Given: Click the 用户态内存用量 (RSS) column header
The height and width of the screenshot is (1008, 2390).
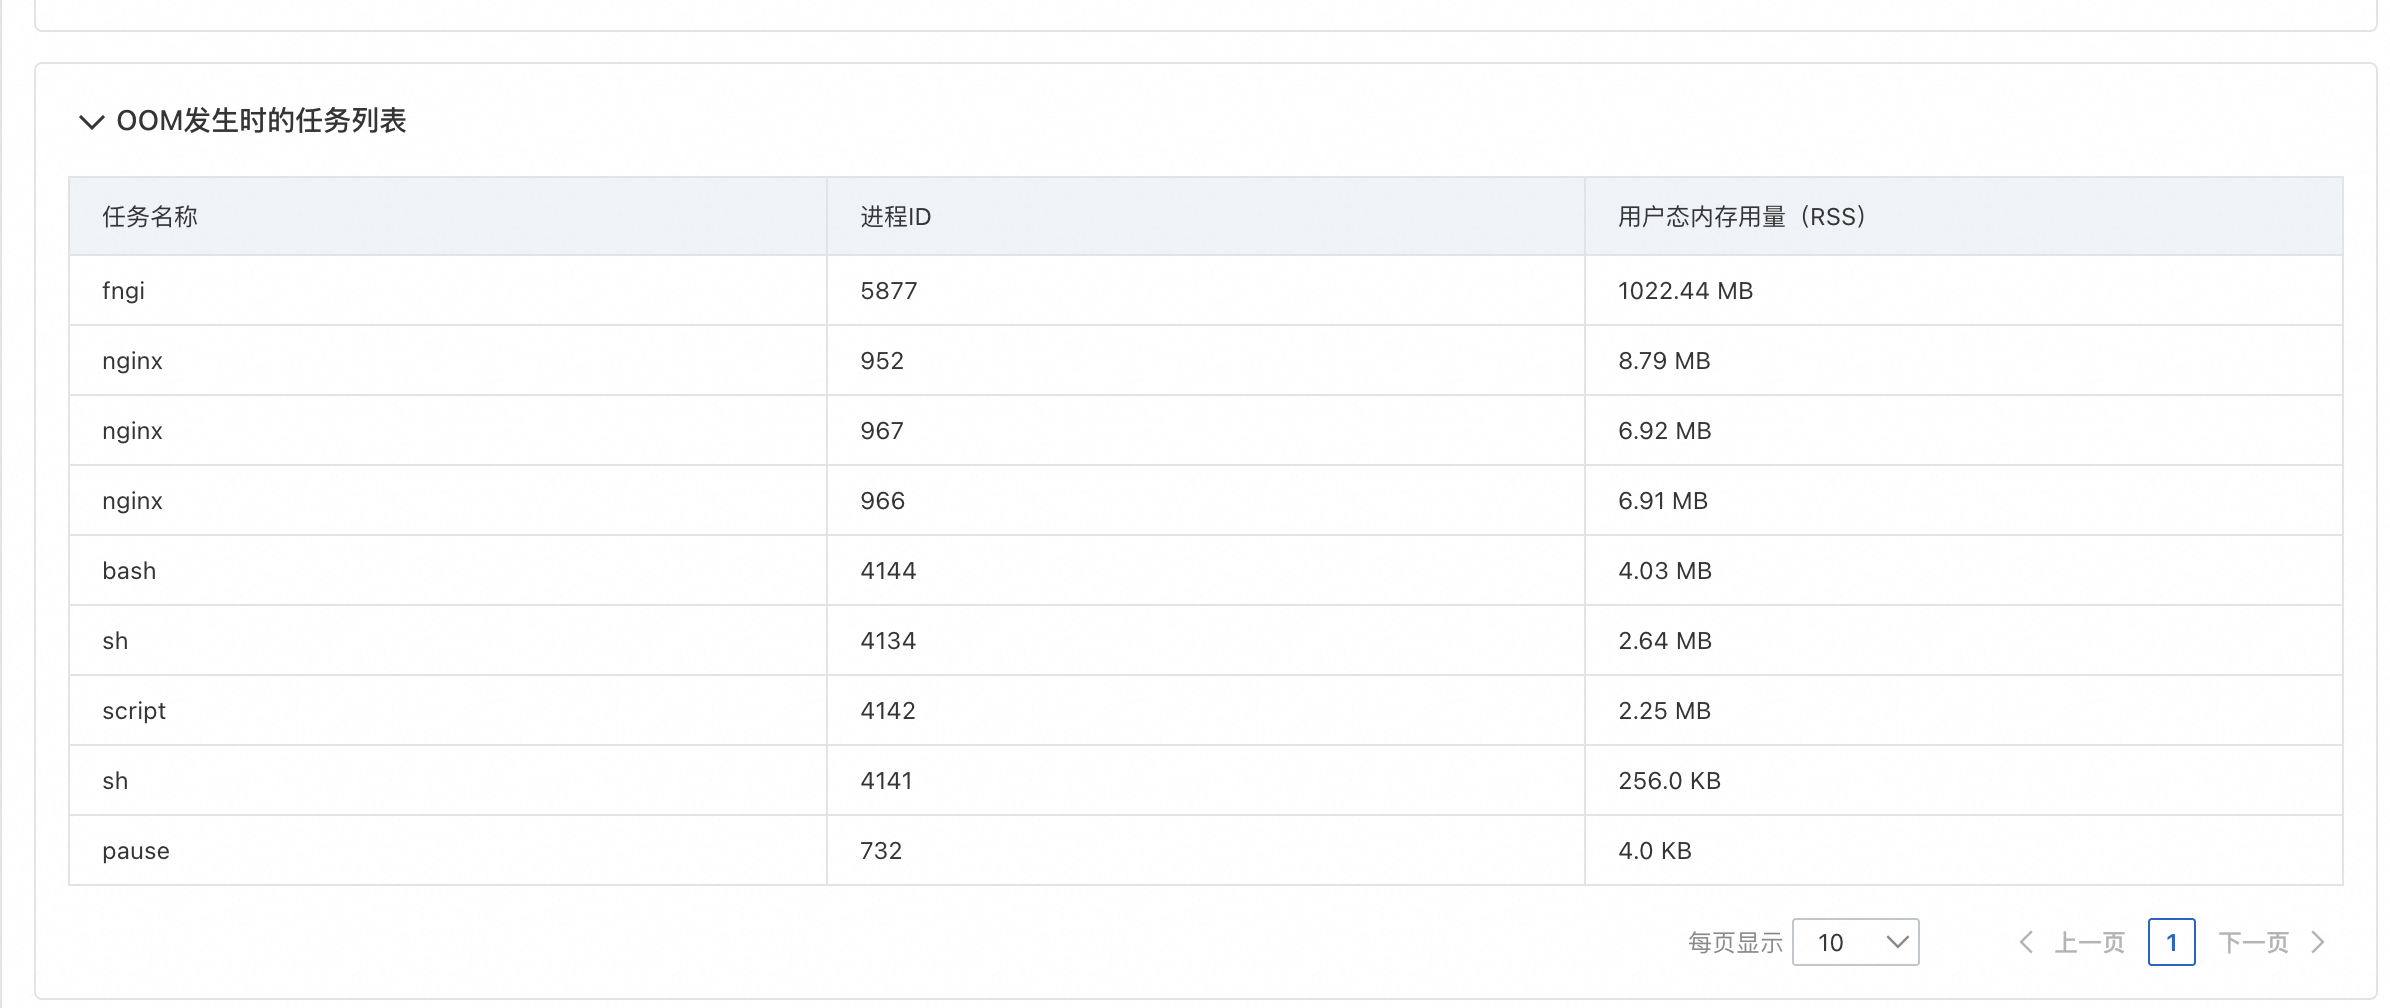Looking at the screenshot, I should [x=1741, y=217].
